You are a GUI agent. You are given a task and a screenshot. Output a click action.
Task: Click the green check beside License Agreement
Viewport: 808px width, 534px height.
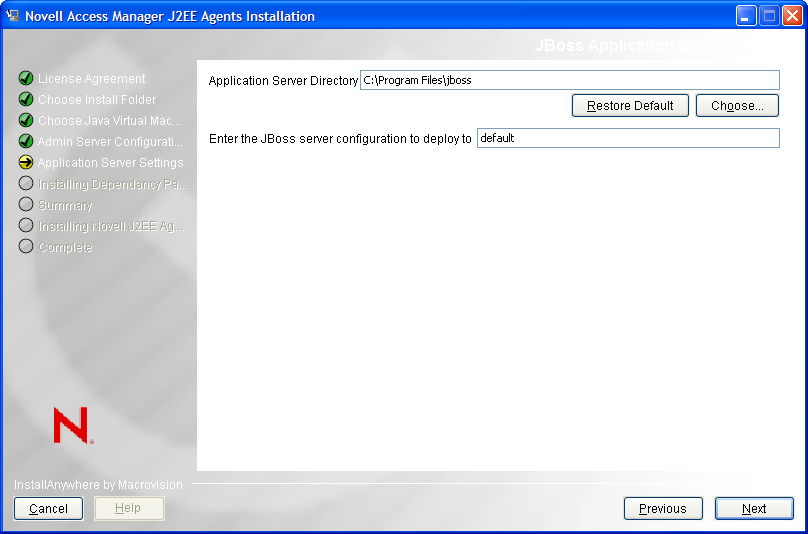26,78
